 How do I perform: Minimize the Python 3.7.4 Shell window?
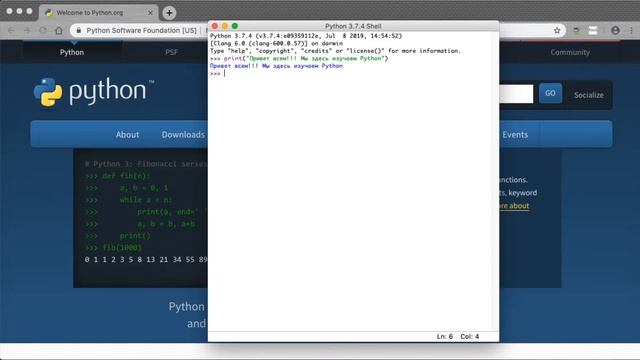224,26
